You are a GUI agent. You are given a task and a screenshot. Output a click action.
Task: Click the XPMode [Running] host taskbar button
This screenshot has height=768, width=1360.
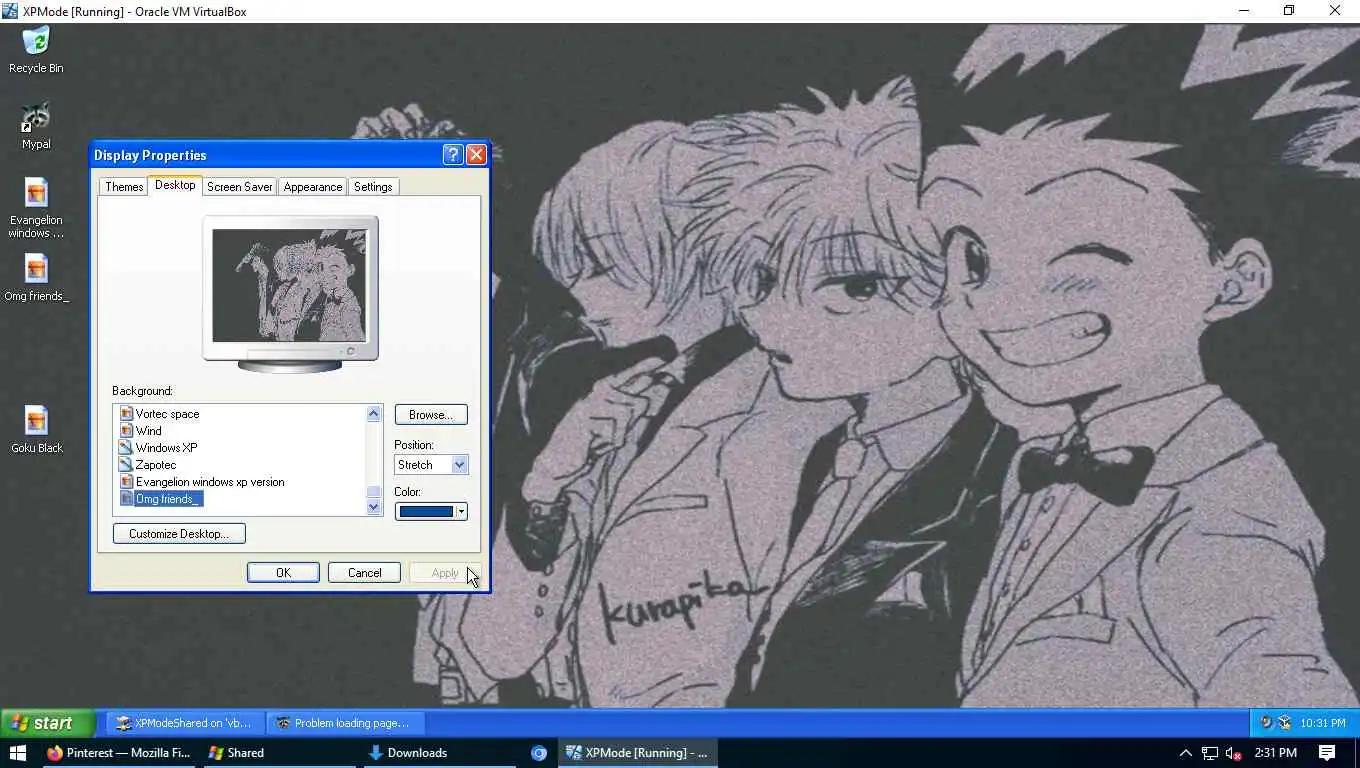coord(637,753)
